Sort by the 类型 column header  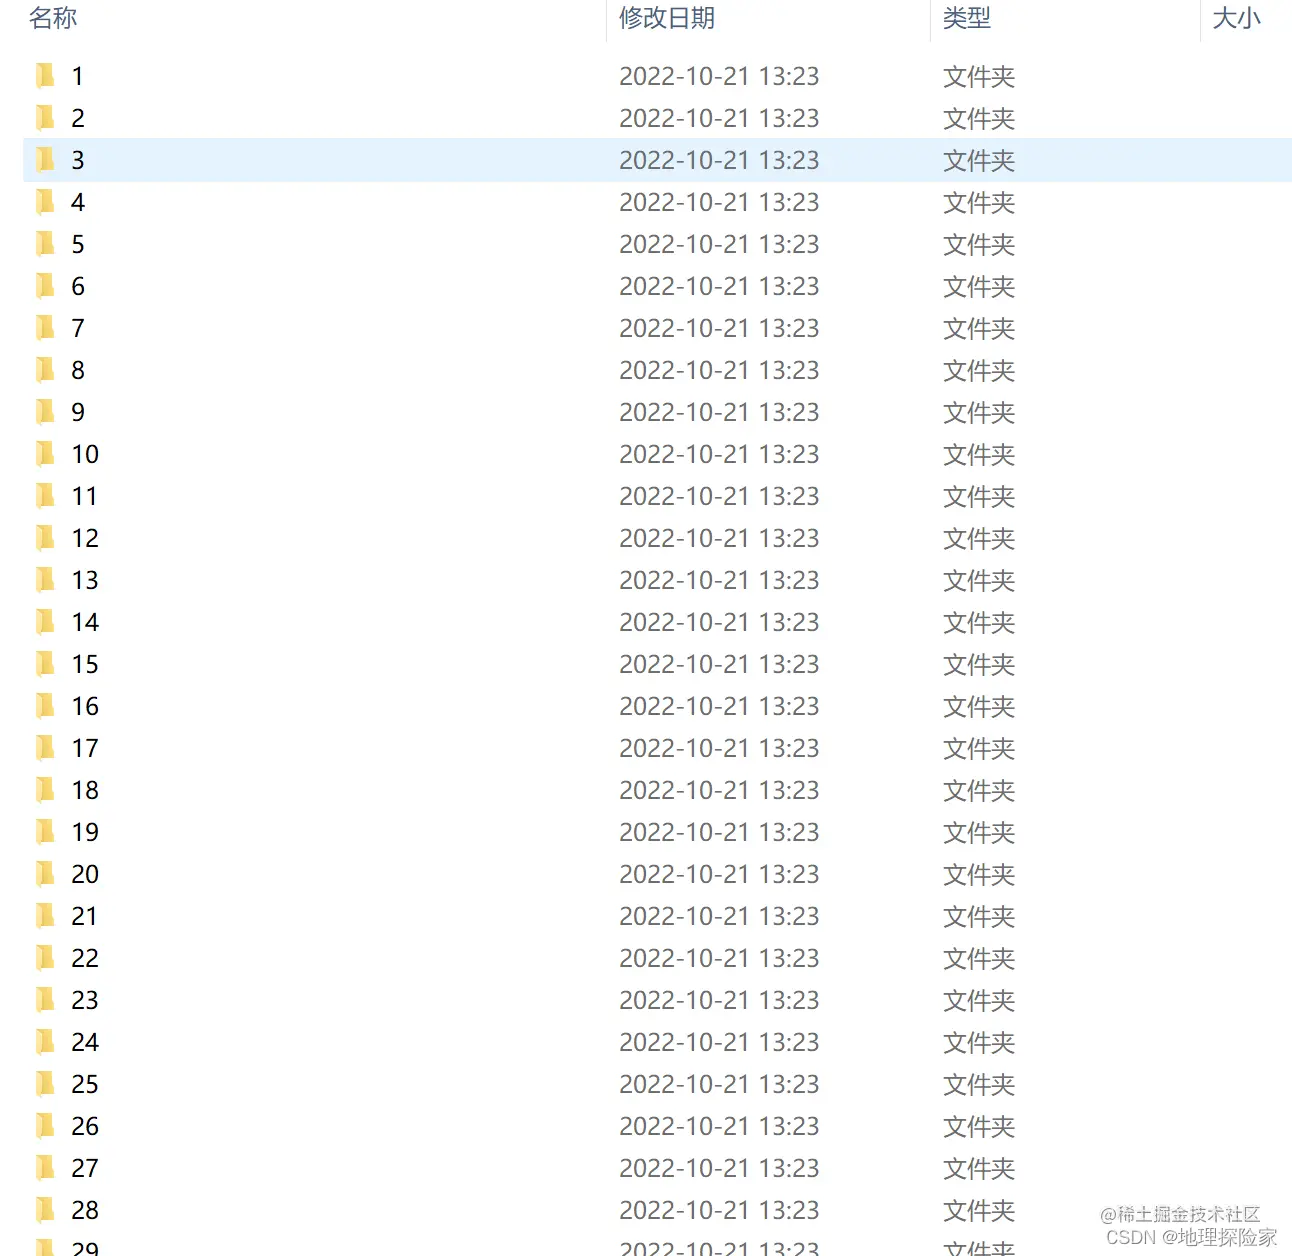967,18
